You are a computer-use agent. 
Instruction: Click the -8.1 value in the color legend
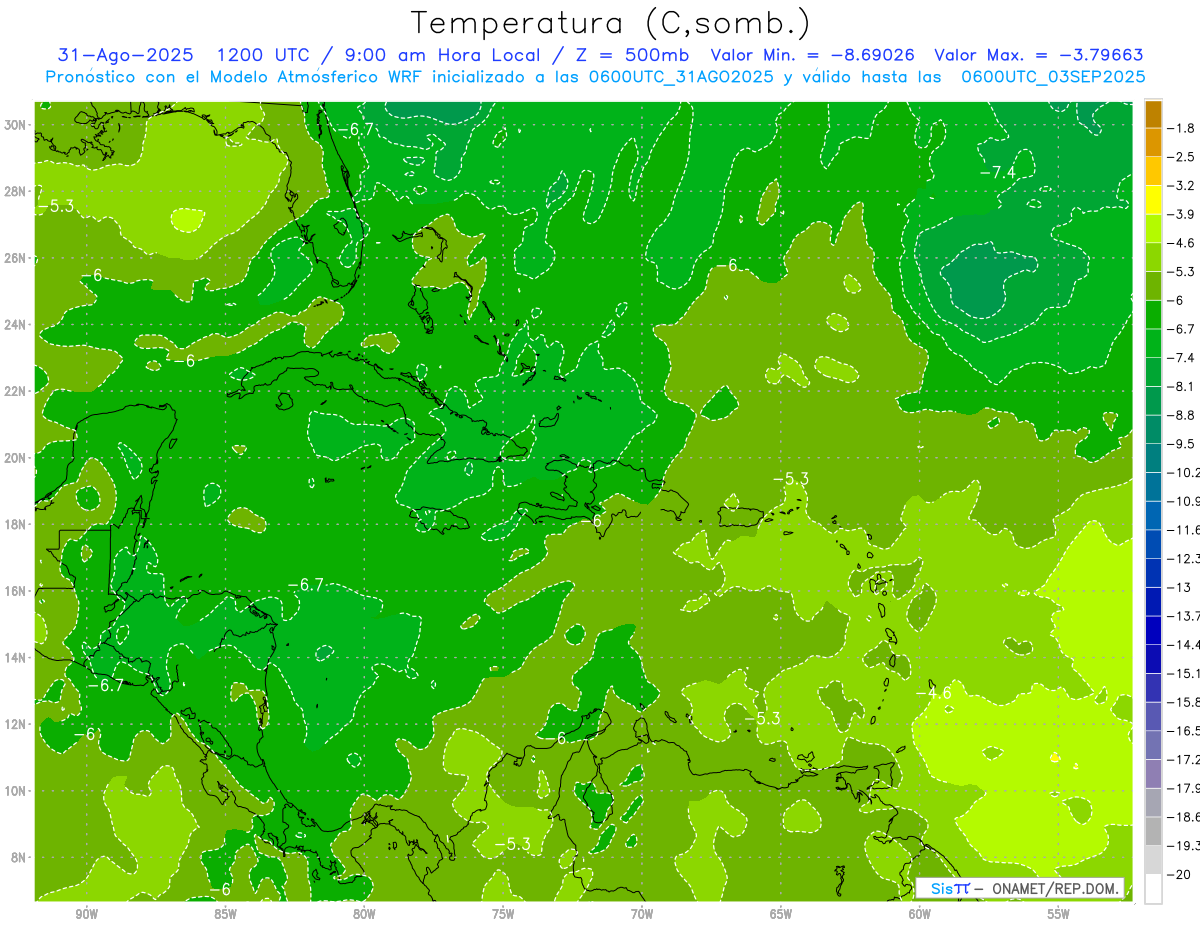[1180, 386]
